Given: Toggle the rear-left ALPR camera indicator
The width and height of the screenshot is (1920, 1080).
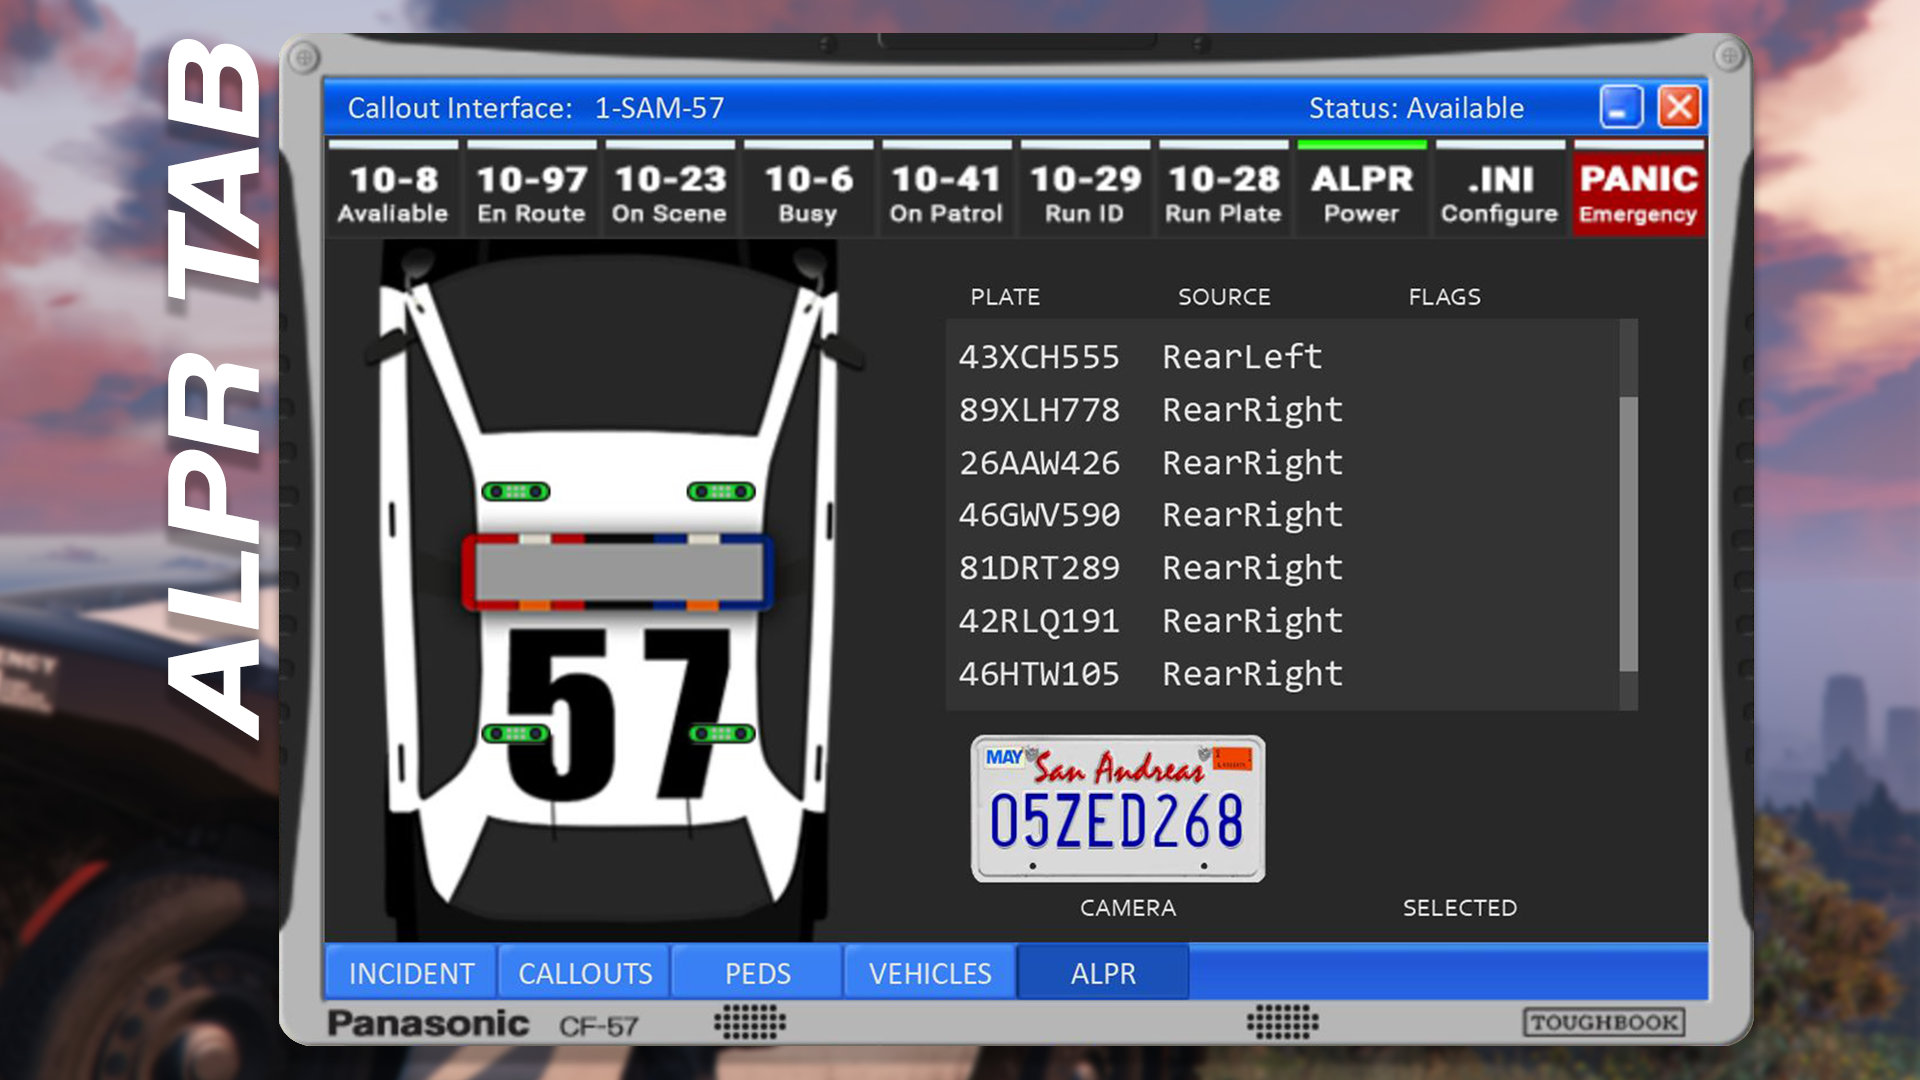Looking at the screenshot, I should pos(516,734).
